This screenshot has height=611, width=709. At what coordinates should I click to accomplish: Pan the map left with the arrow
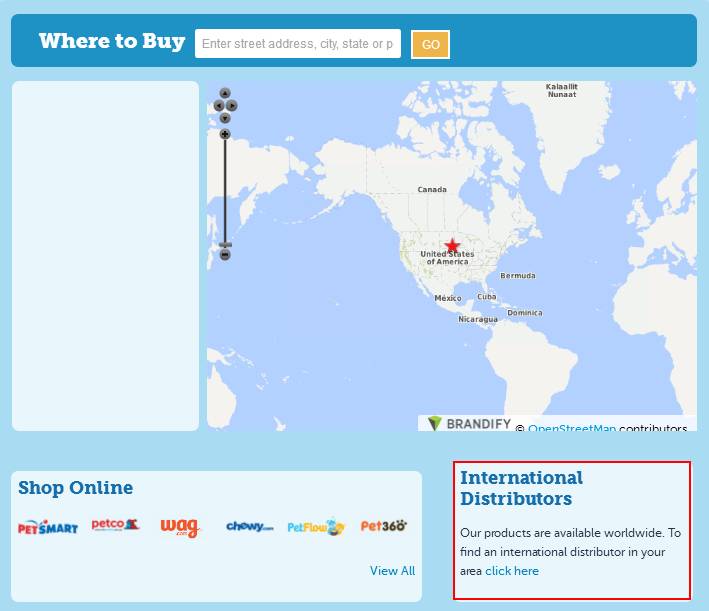[x=218, y=105]
